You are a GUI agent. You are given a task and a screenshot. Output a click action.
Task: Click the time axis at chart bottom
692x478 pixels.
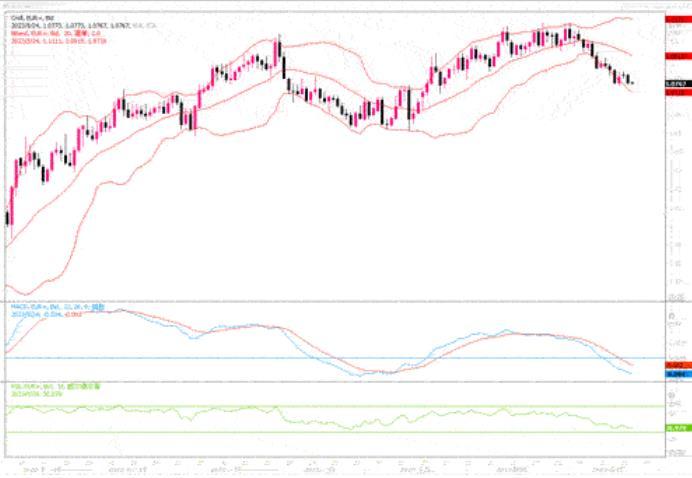pos(330,466)
